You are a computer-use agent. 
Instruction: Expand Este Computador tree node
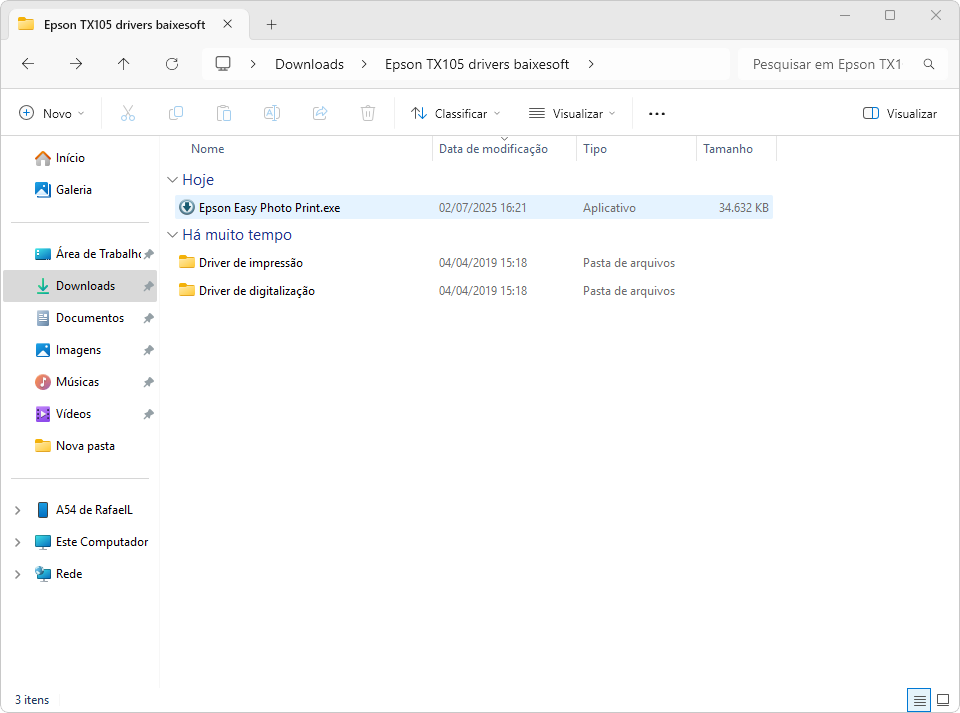point(18,542)
